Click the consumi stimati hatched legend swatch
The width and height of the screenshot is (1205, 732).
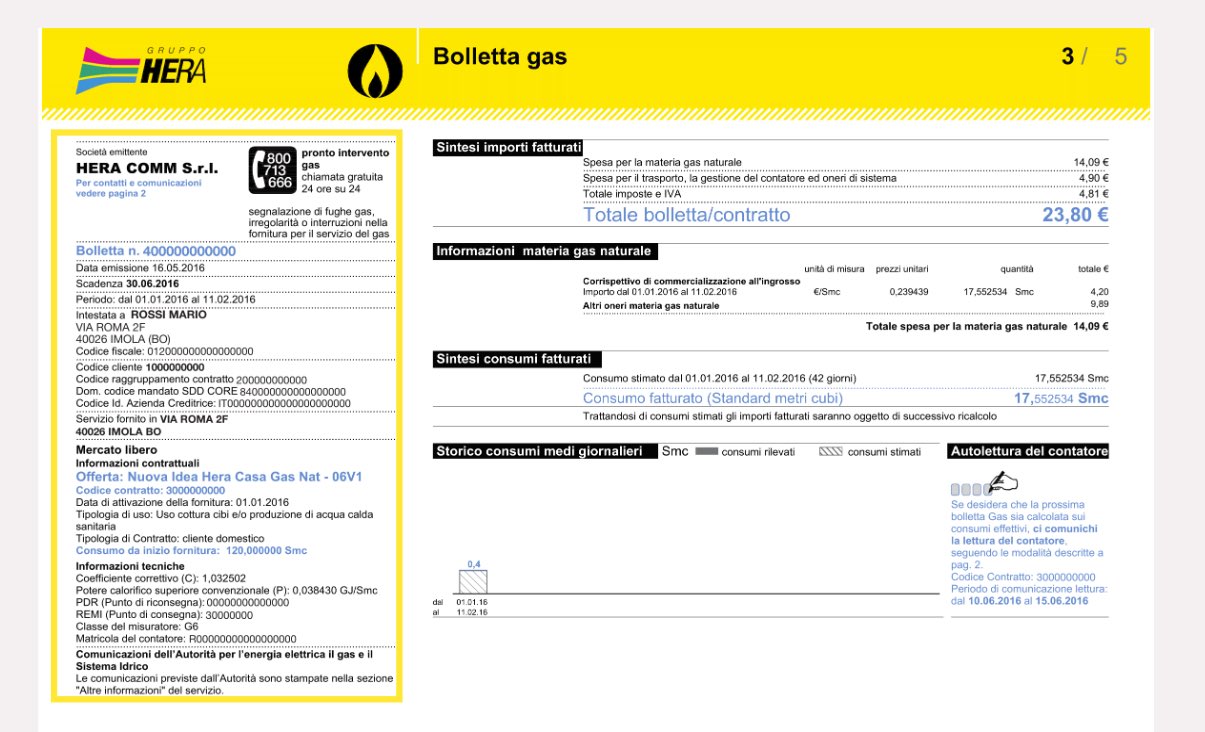click(x=830, y=452)
